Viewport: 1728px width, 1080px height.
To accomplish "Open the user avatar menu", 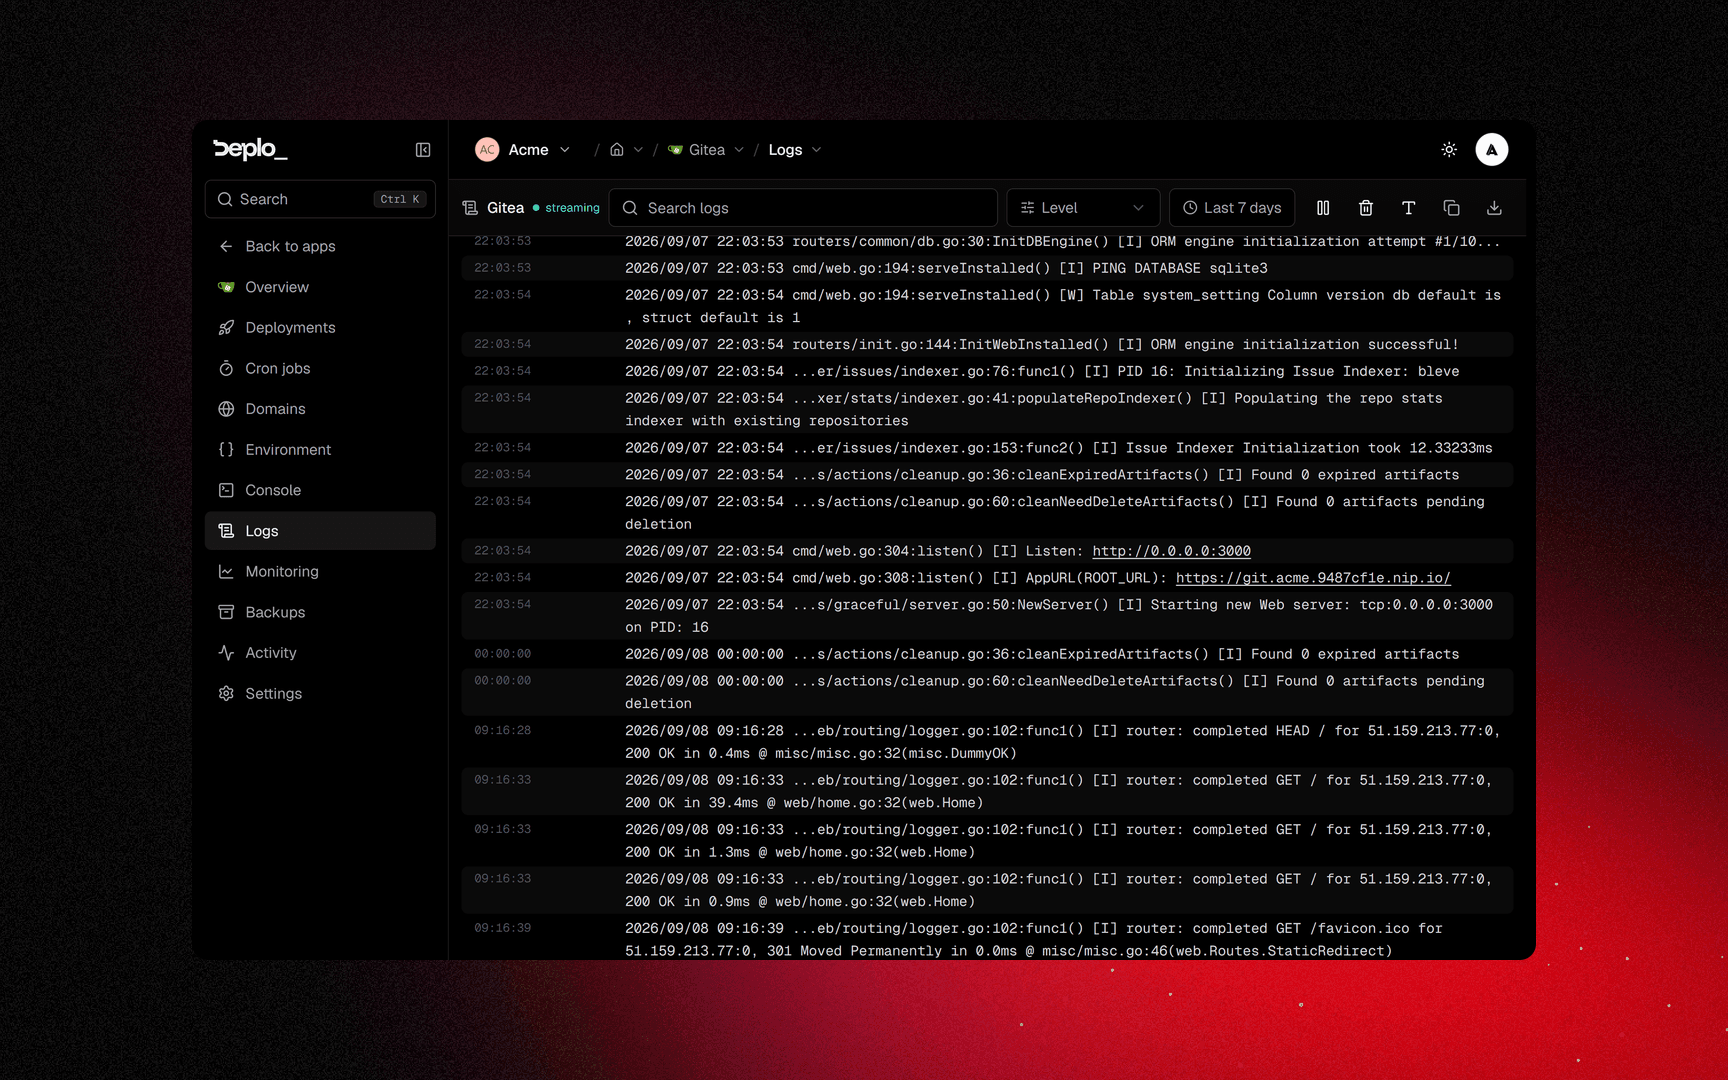I will 1492,150.
